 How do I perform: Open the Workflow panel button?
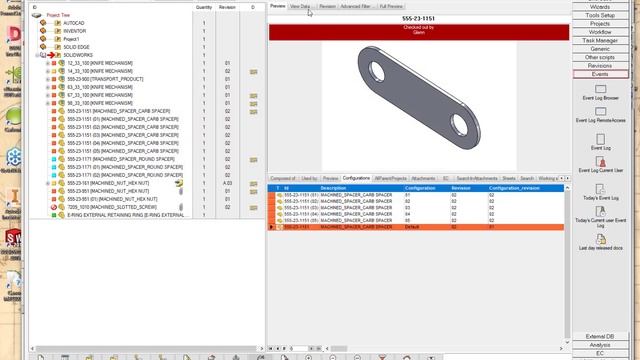[x=600, y=32]
